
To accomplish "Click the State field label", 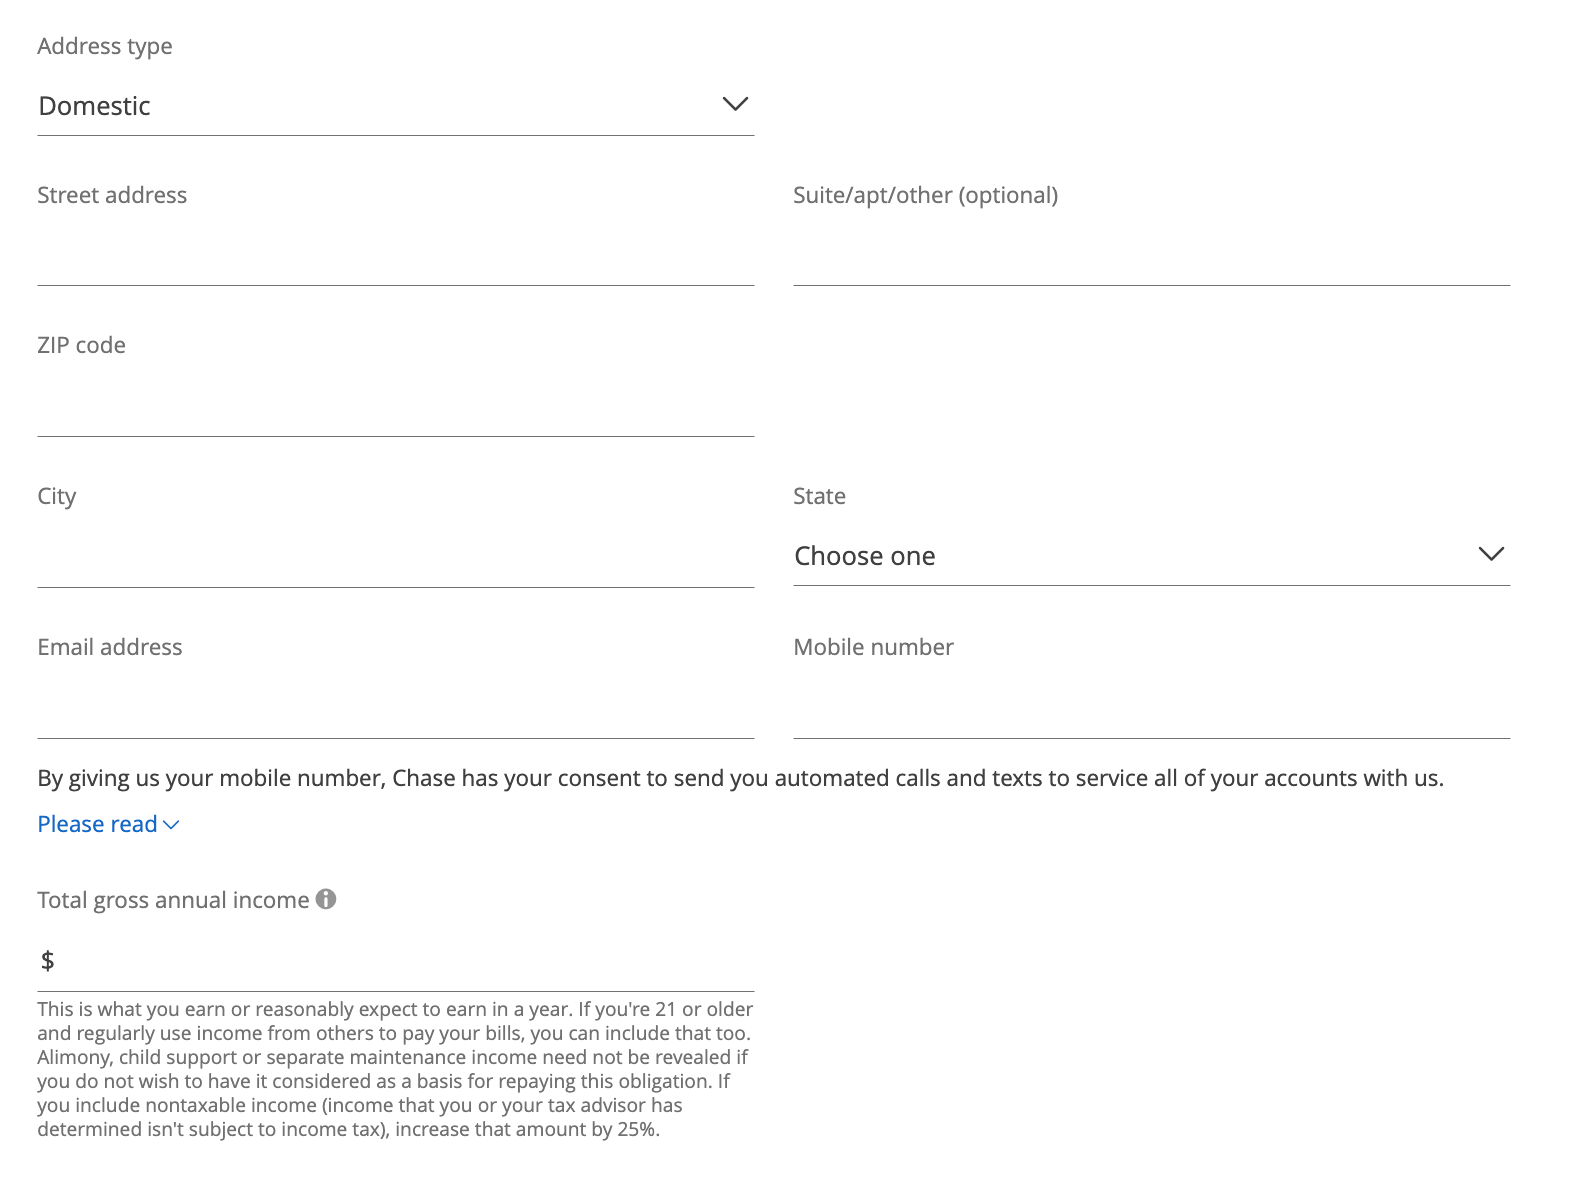I will pyautogui.click(x=819, y=496).
